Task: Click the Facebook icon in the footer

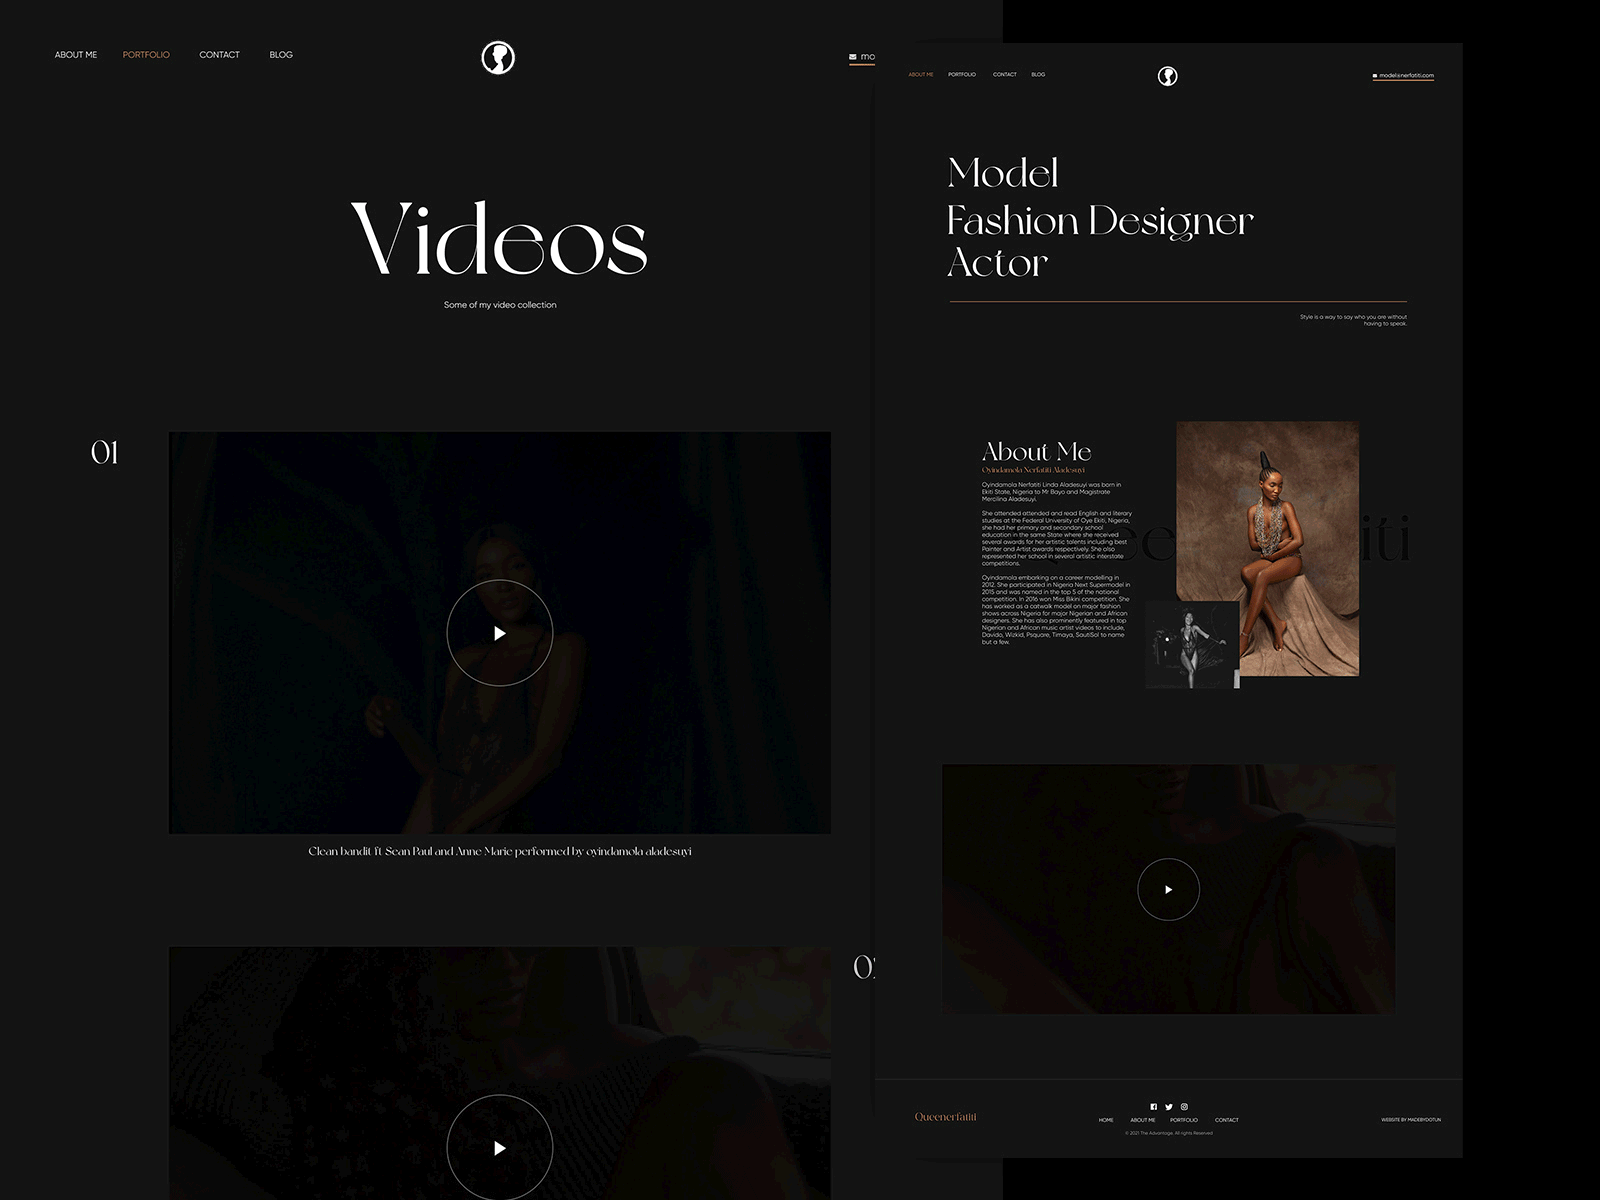Action: coord(1154,1106)
